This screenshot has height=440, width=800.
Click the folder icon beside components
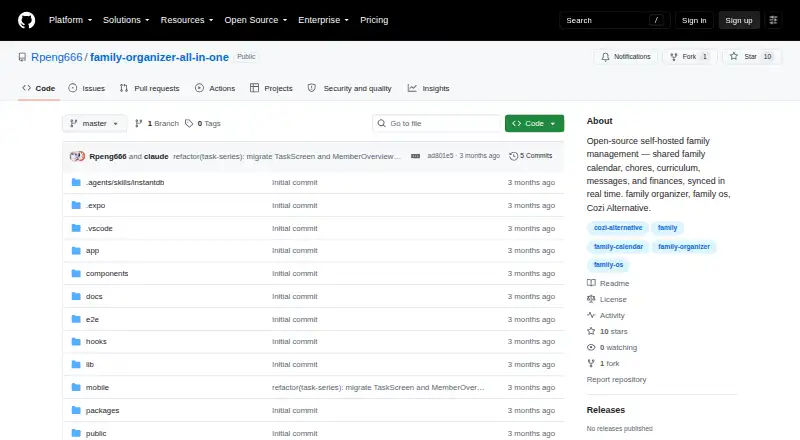tap(76, 274)
